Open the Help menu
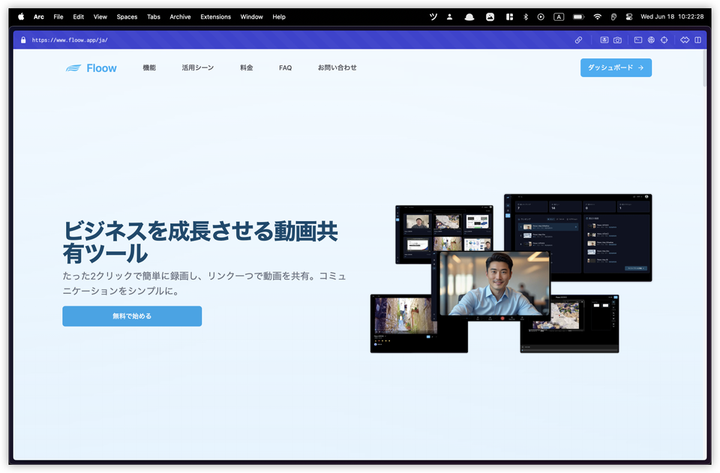The height and width of the screenshot is (473, 720). coord(279,17)
